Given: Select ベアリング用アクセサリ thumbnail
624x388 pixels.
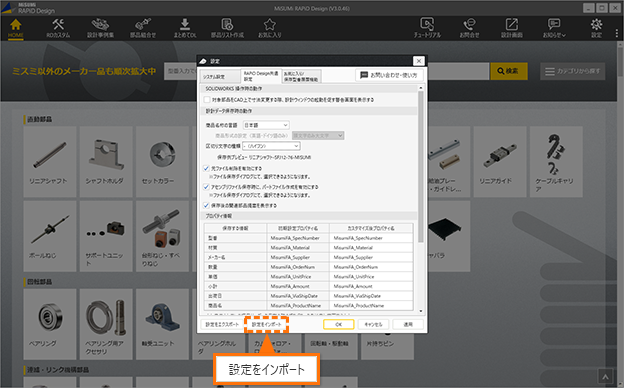Looking at the screenshot, I should pos(106,324).
